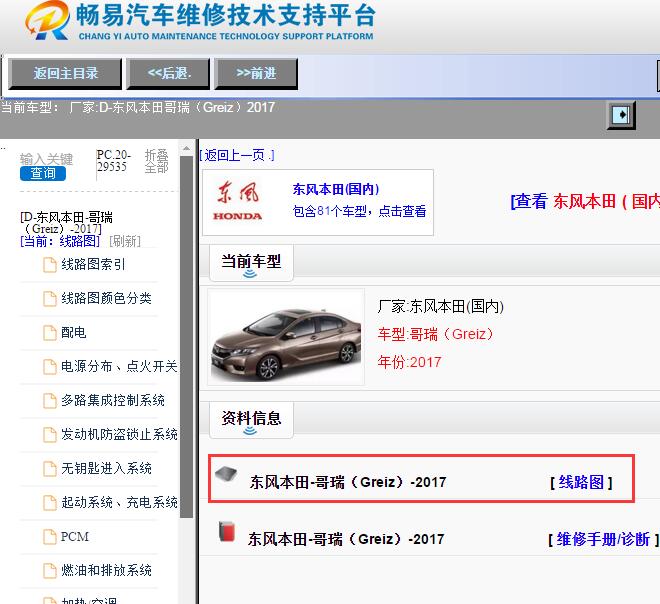Open the 线路图颜色分类 tree item
Screen dimensions: 660x604
pos(106,298)
